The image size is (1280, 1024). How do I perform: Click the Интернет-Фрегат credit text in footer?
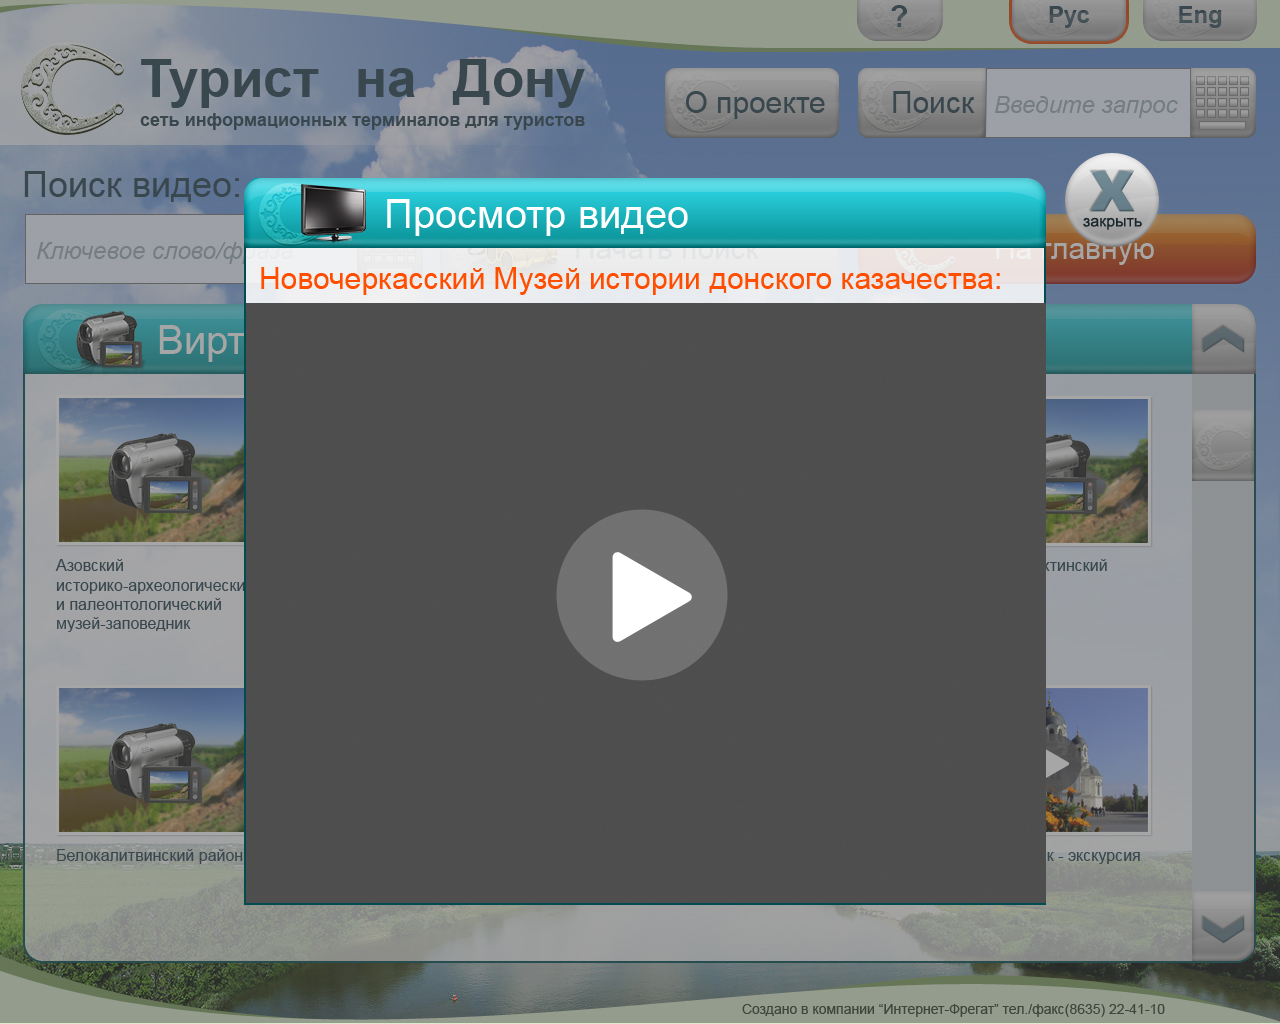[x=953, y=1009]
